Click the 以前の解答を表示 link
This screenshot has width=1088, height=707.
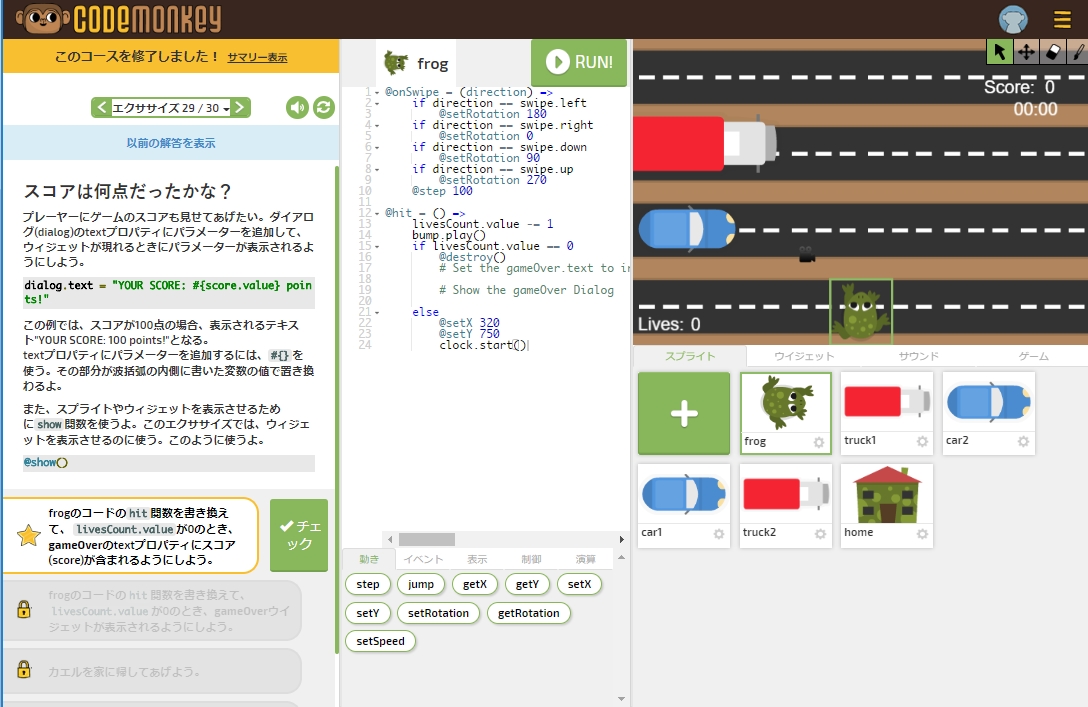pyautogui.click(x=170, y=143)
